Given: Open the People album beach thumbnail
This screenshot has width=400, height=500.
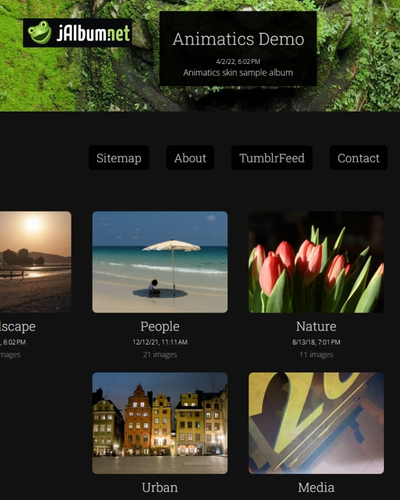Looking at the screenshot, I should (160, 262).
